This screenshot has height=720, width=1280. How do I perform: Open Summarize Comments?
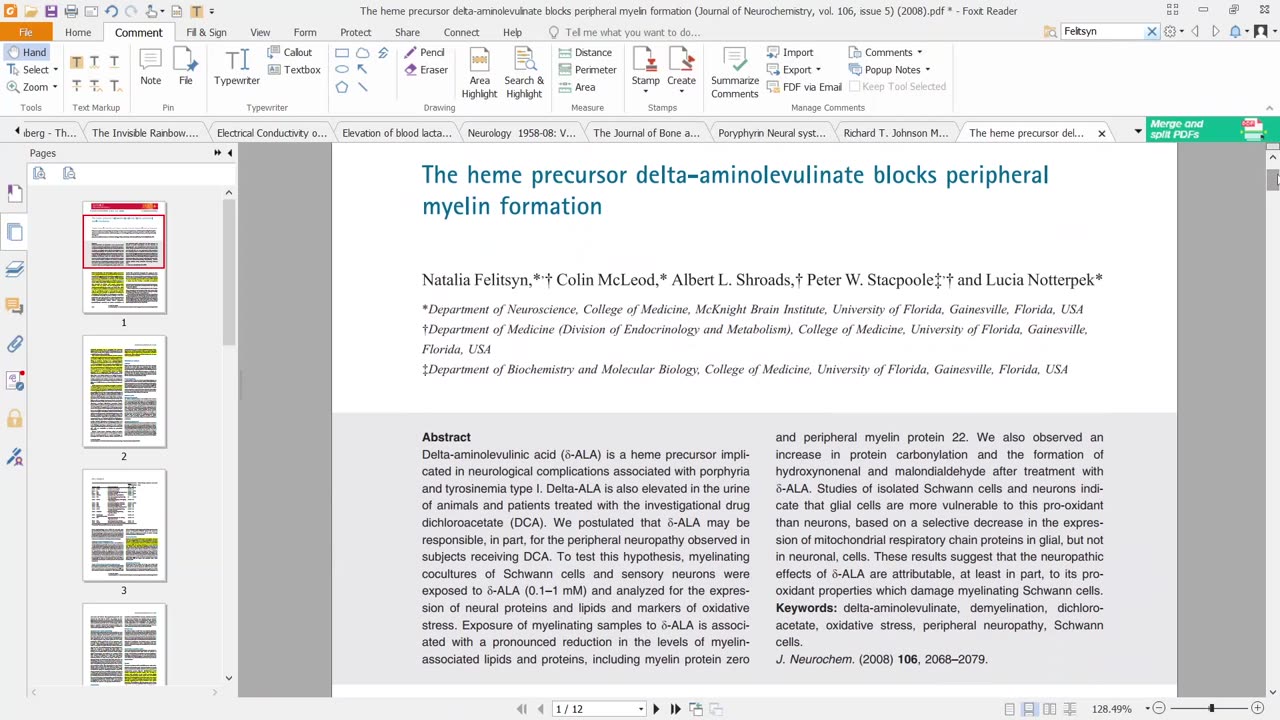pos(735,73)
